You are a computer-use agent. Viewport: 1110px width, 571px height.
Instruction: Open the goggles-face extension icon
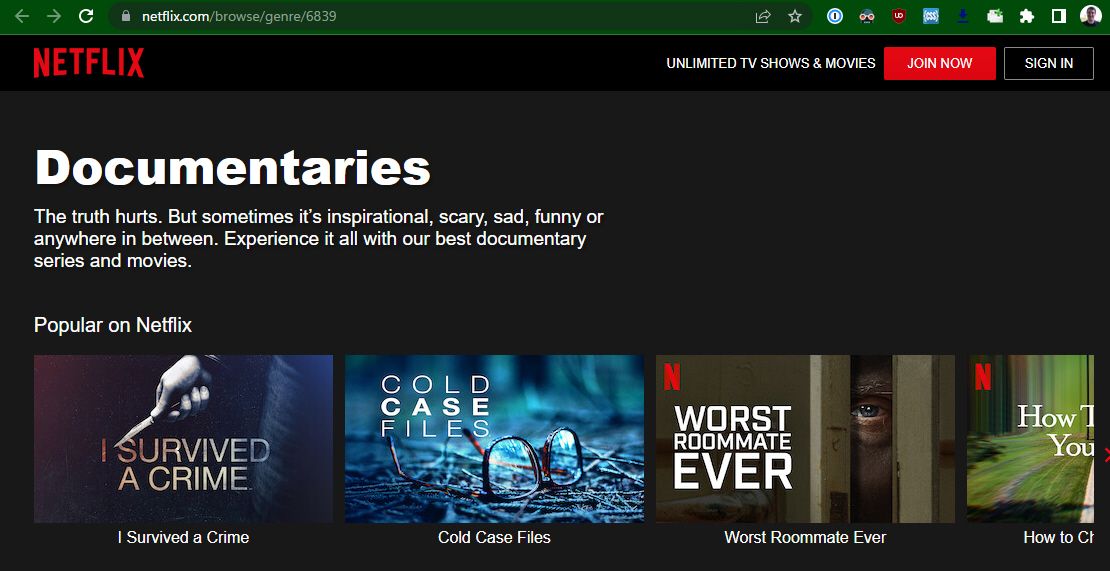coord(867,16)
